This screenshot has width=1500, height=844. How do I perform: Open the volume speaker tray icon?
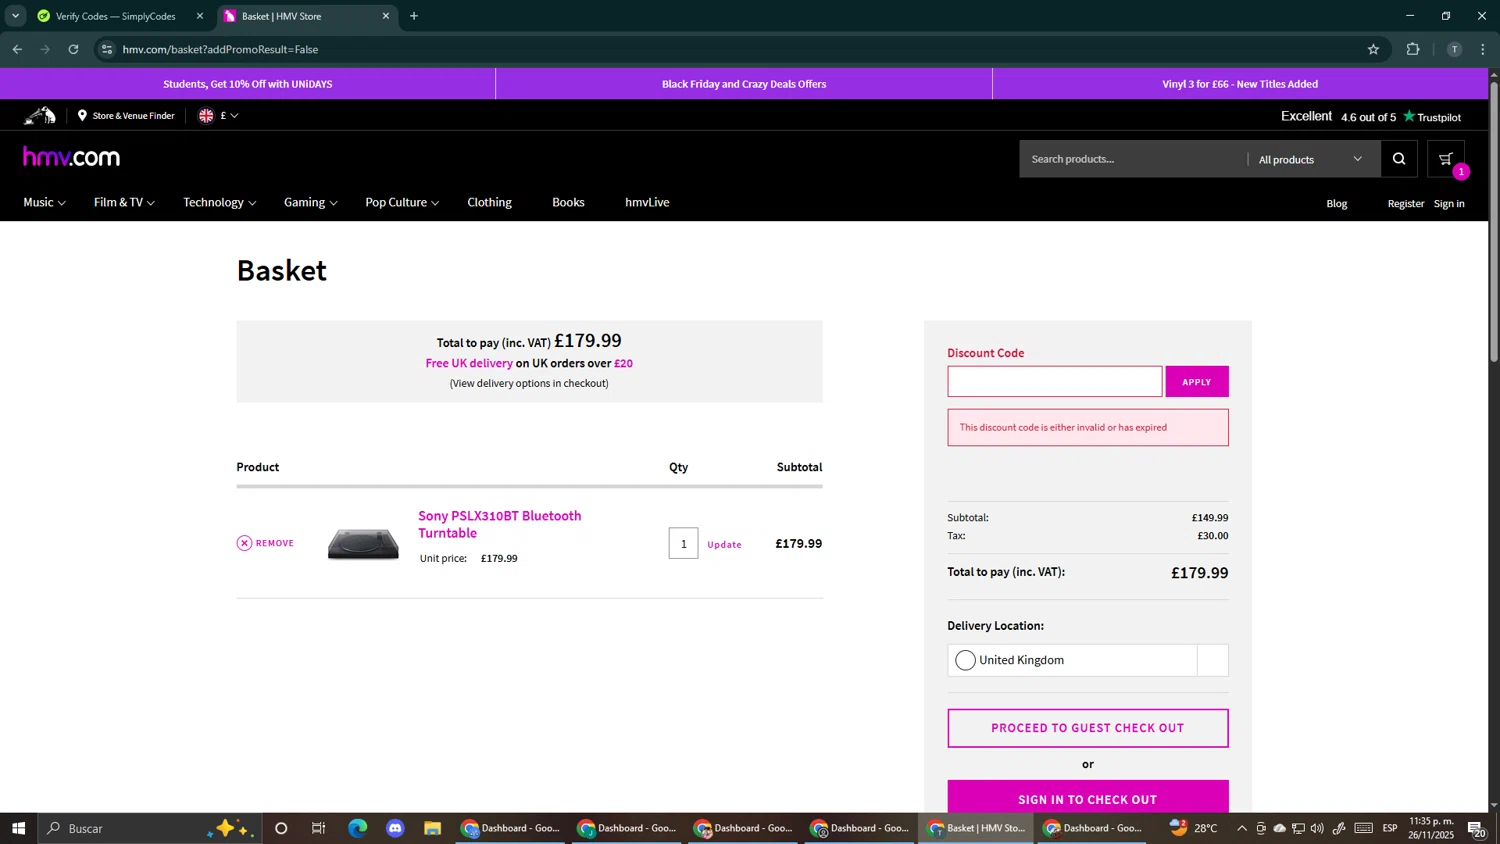point(1317,828)
